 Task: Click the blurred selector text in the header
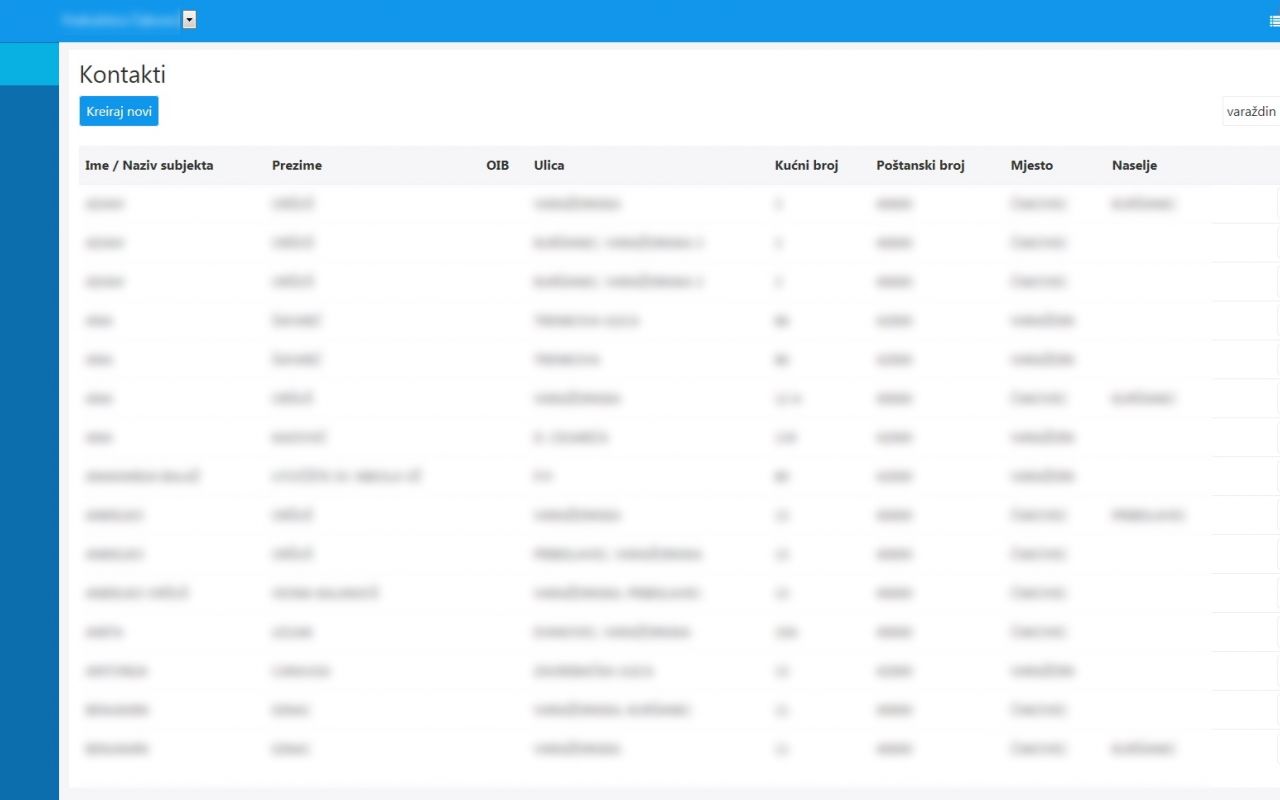click(x=119, y=20)
